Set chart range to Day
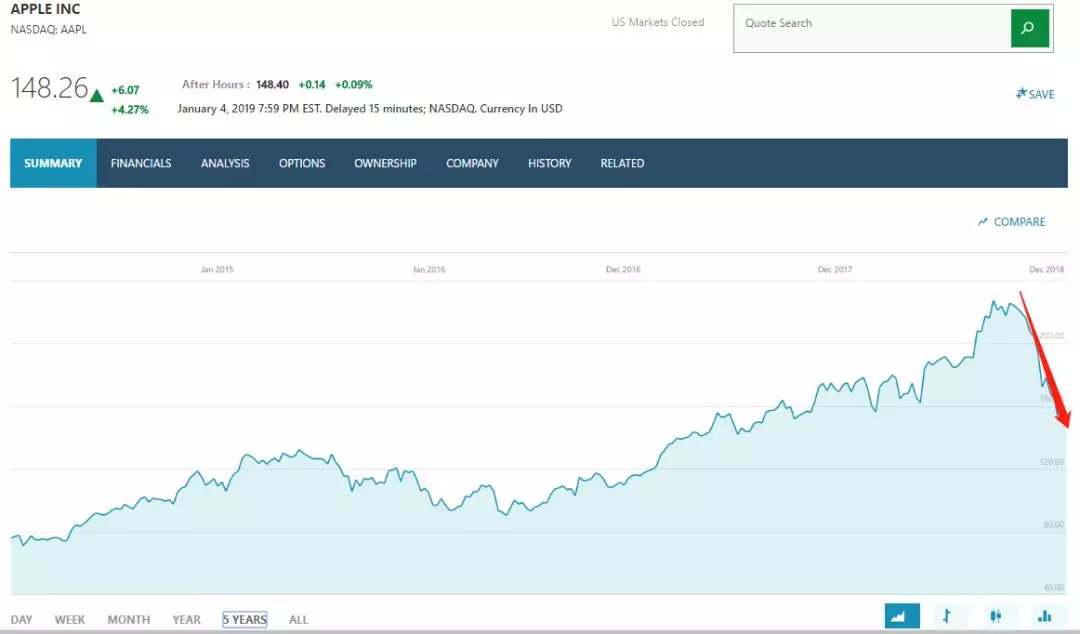 [21, 620]
